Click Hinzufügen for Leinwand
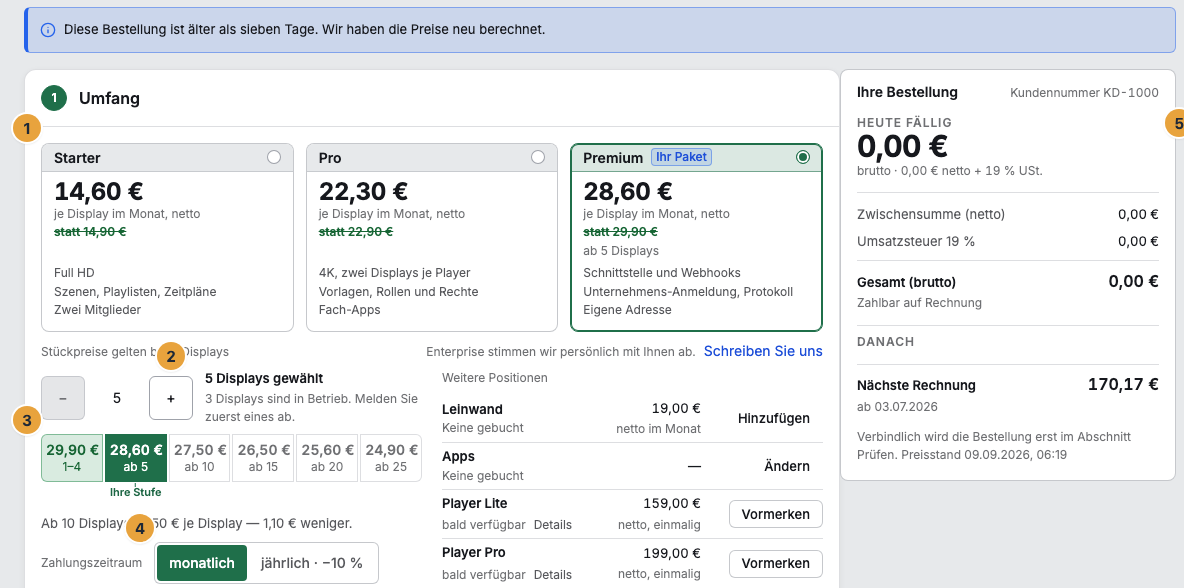1184x588 pixels. (x=774, y=418)
